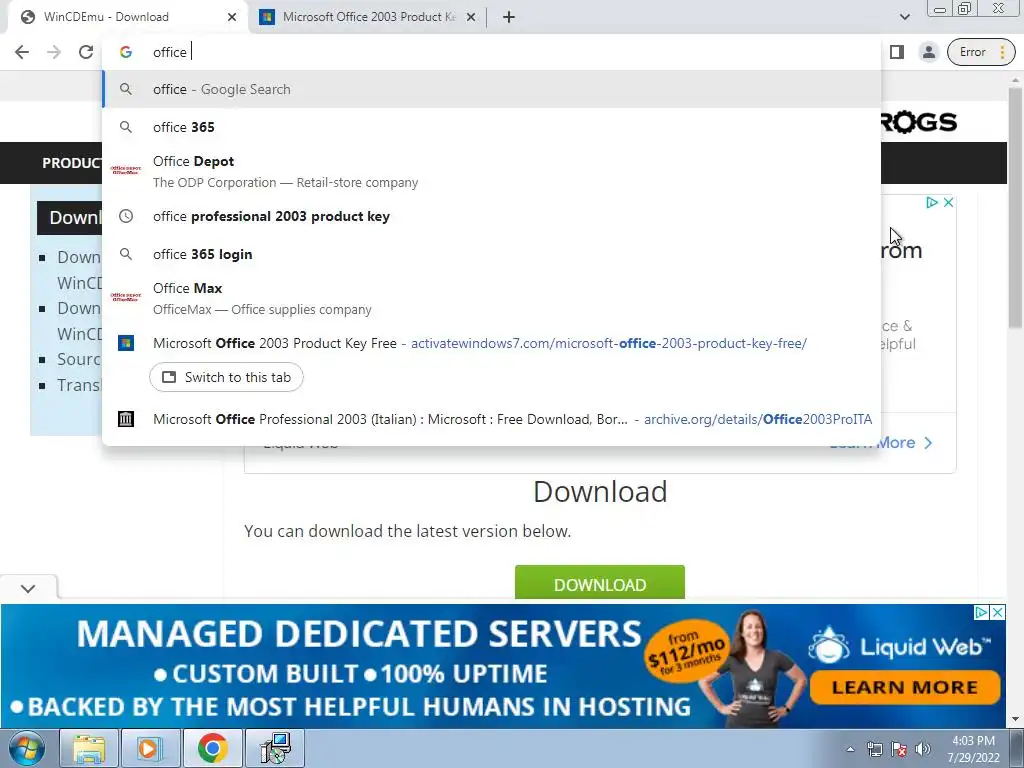The width and height of the screenshot is (1024, 768).
Task: Open Microsoft Office 2003 Product Key Free suggestion
Action: coord(492,343)
